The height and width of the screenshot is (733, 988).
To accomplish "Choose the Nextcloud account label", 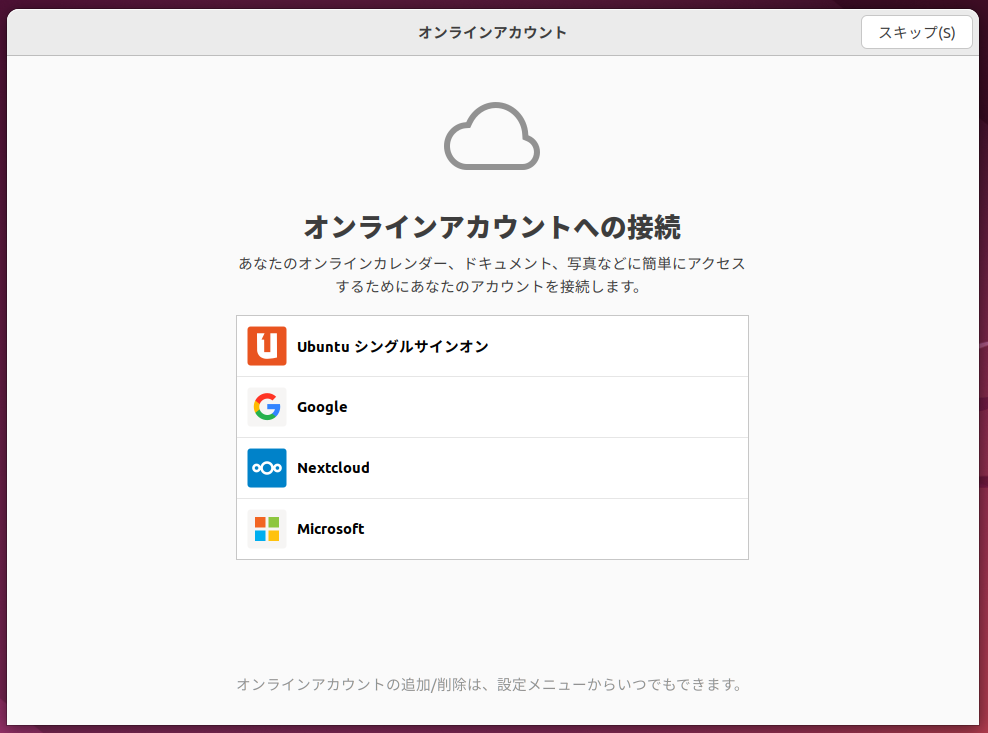I will [333, 468].
